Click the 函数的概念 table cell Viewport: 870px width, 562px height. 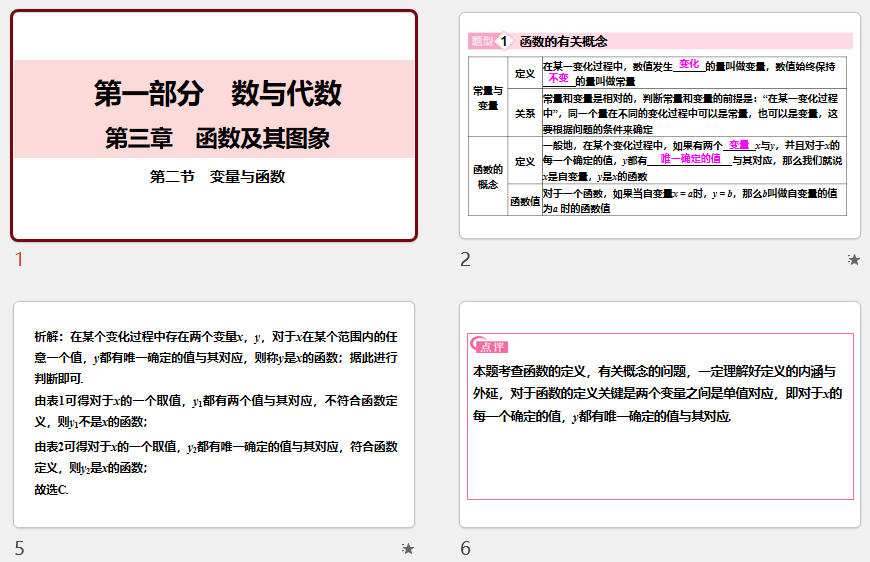click(488, 176)
